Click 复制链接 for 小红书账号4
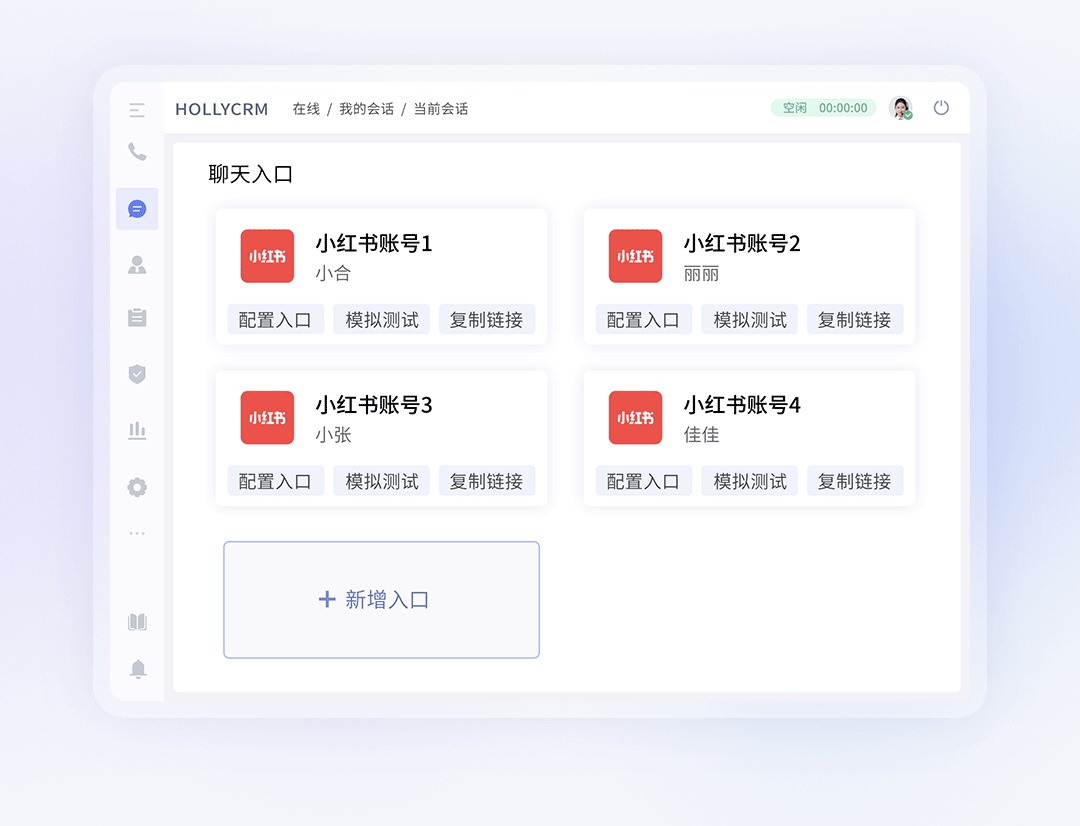1080x826 pixels. pos(855,481)
